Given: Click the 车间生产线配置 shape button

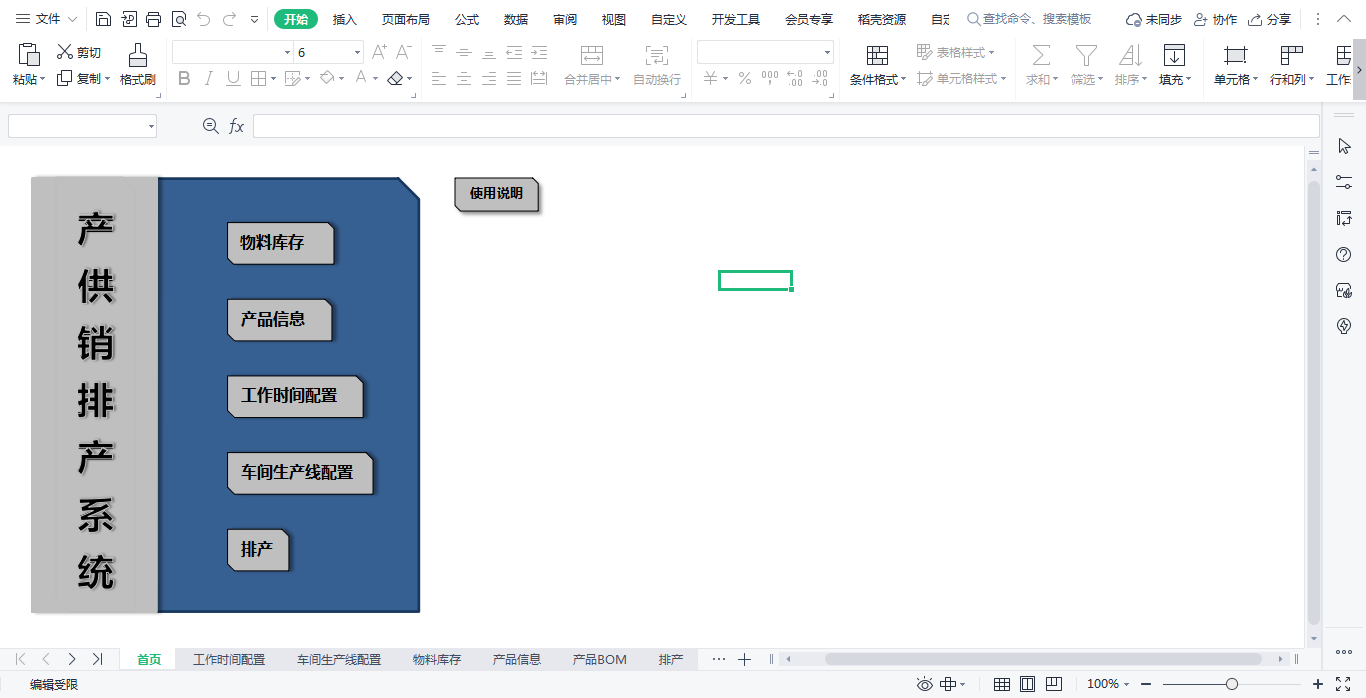Looking at the screenshot, I should coord(300,473).
